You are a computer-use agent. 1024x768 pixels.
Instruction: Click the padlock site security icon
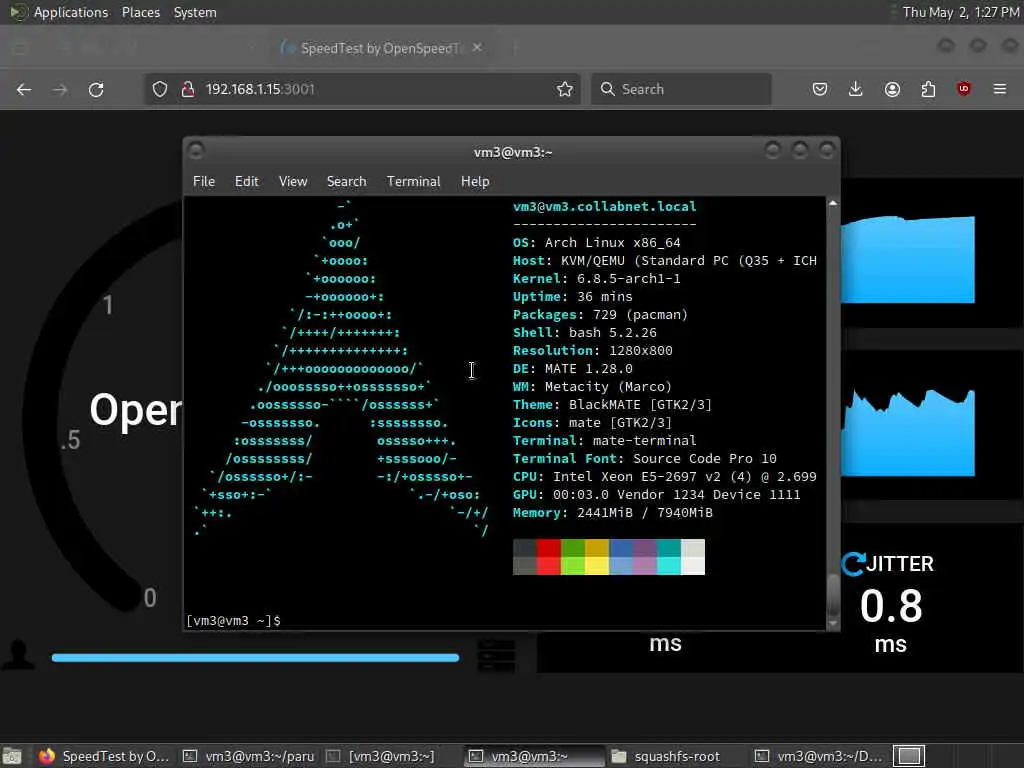188,89
